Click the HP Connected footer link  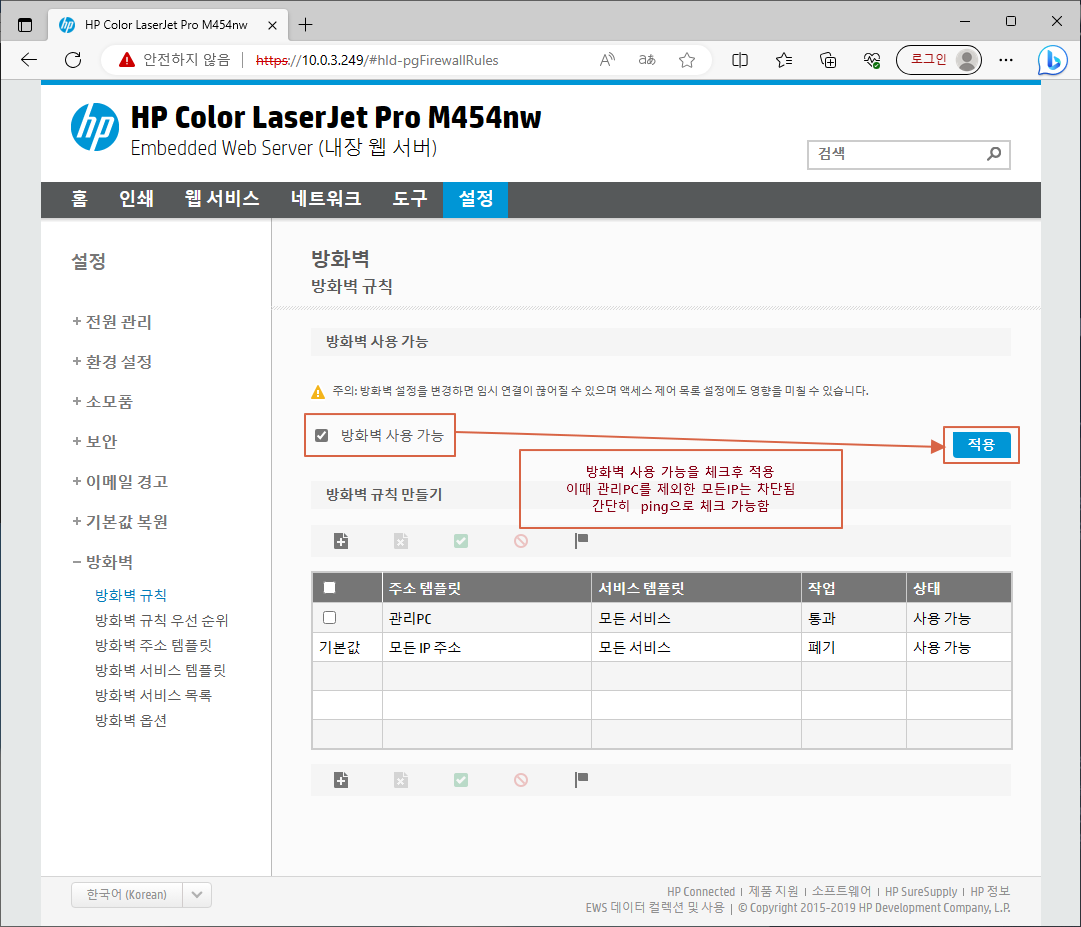pos(700,891)
